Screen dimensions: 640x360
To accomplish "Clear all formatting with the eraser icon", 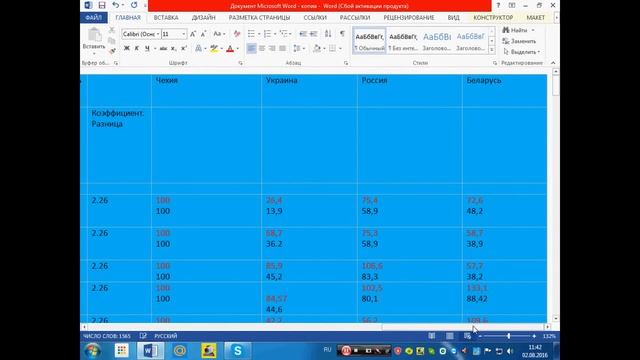I will point(237,34).
